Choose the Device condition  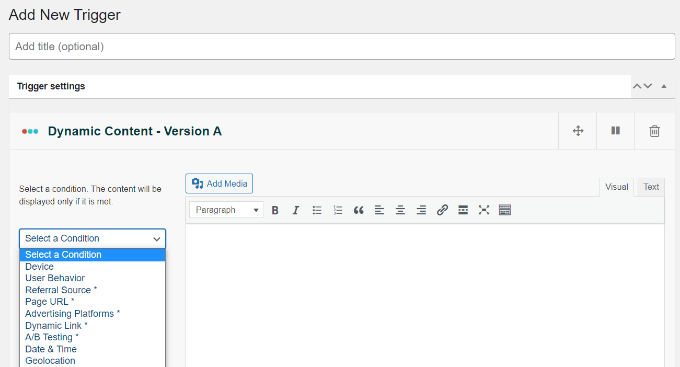pyautogui.click(x=92, y=266)
